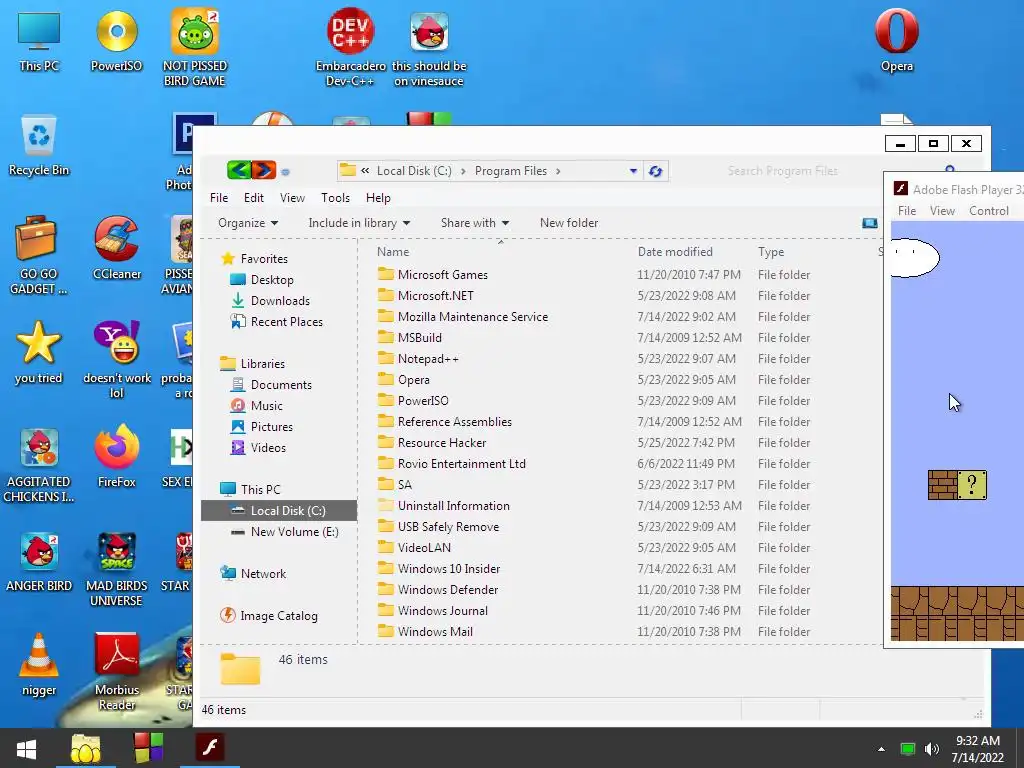Image resolution: width=1024 pixels, height=768 pixels.
Task: Launch Opera from the desktop
Action: (897, 40)
